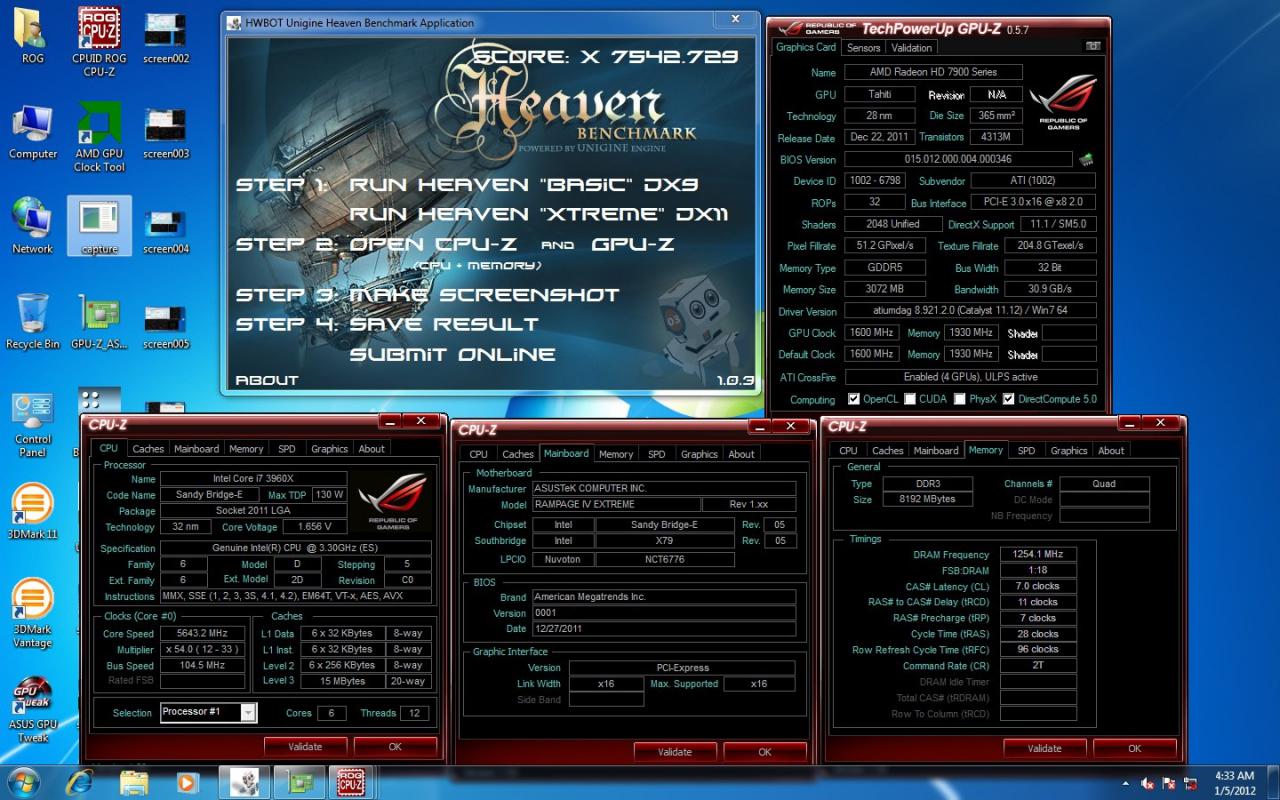The width and height of the screenshot is (1280, 800).
Task: Click Validate in right CPU-Z Memory window
Action: (1044, 748)
